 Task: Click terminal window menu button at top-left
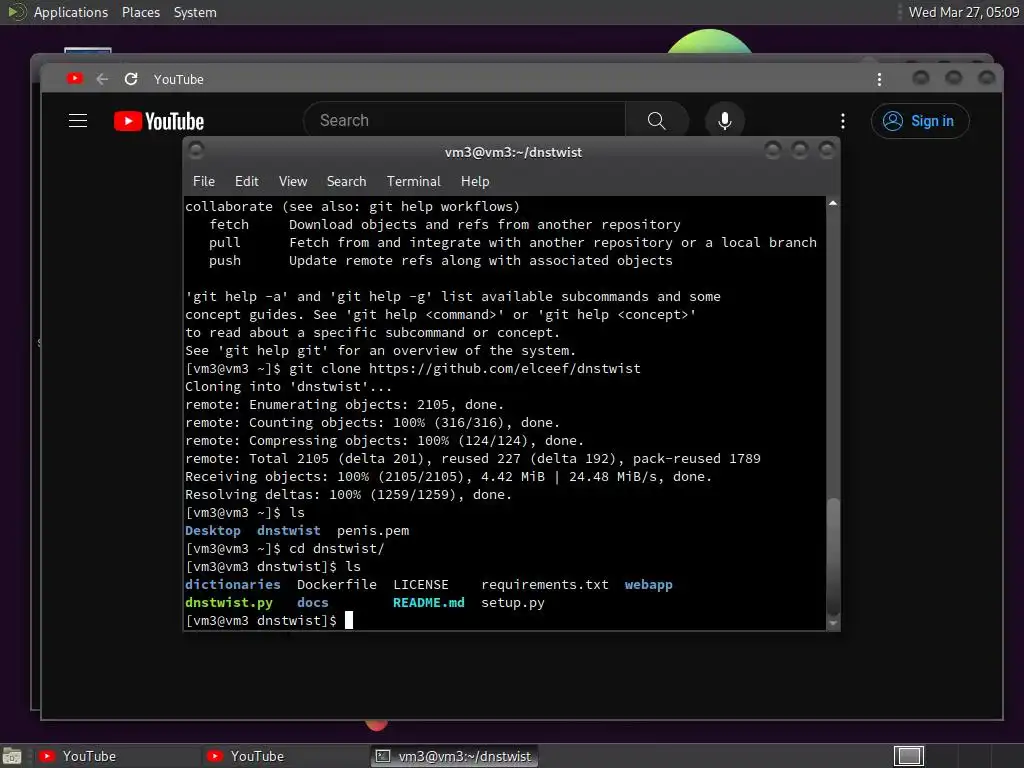pos(196,151)
